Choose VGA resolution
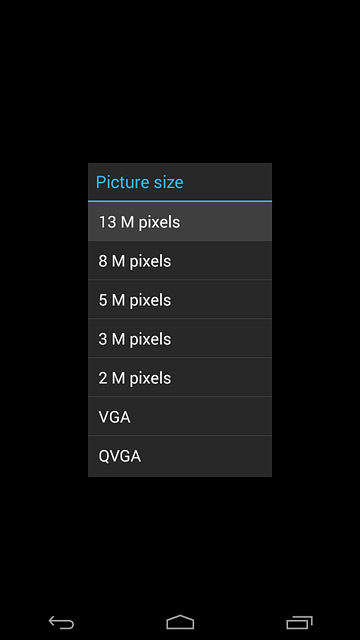The width and height of the screenshot is (360, 640). point(180,417)
